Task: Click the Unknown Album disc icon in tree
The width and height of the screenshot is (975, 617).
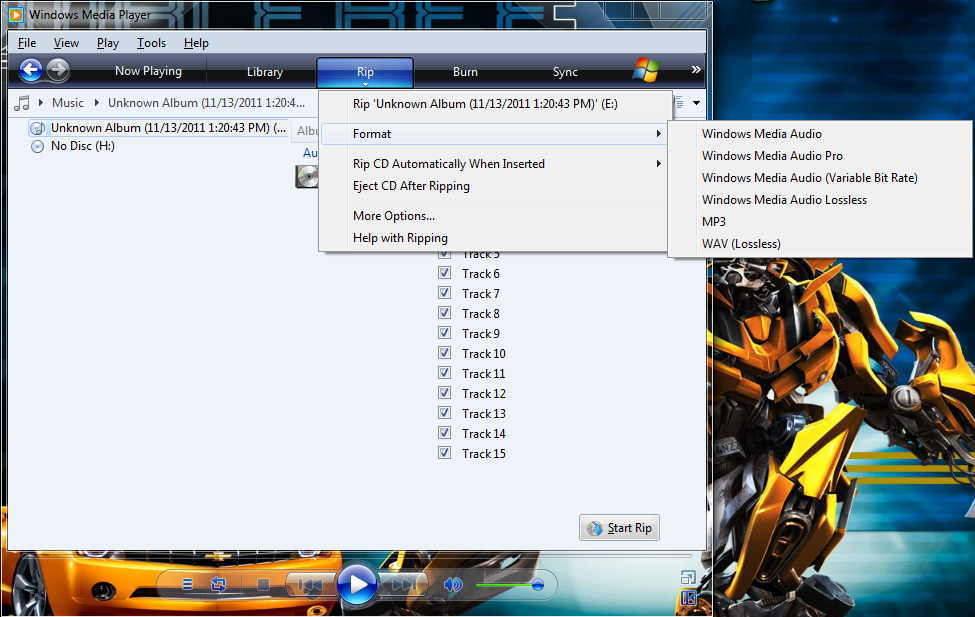Action: click(37, 128)
